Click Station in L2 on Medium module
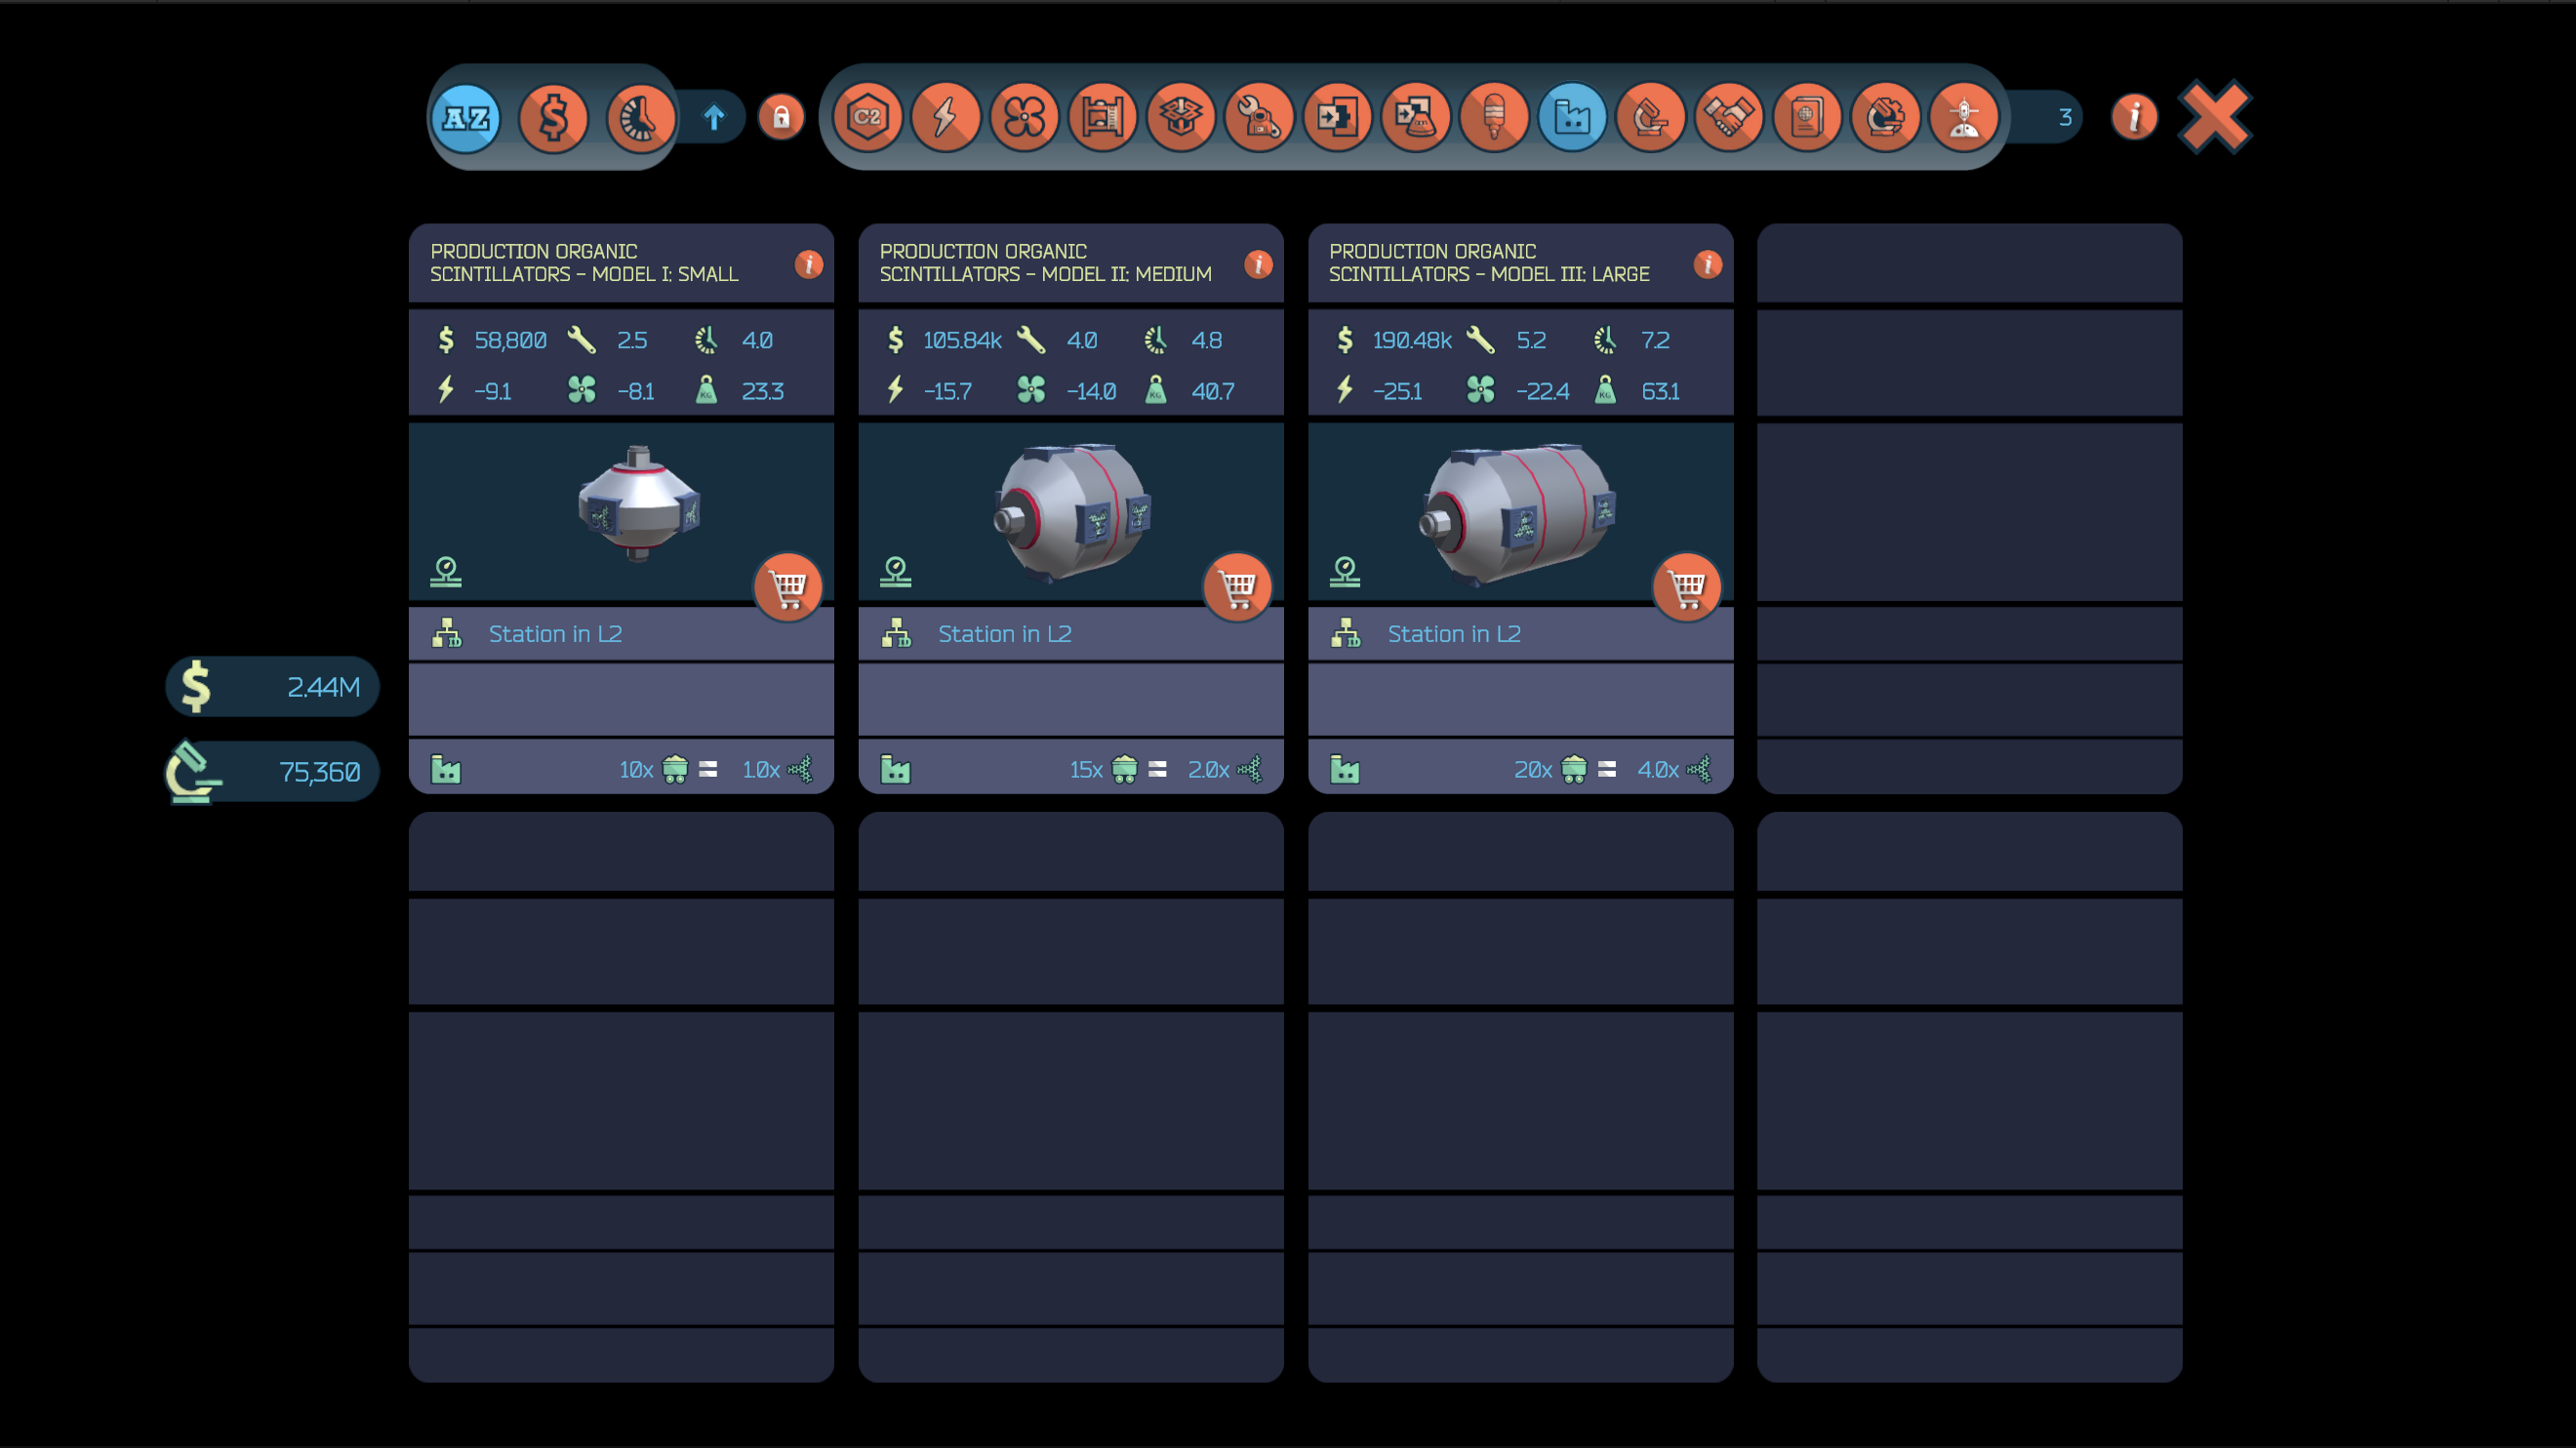Screen dimensions: 2576x1448 pos(1004,634)
